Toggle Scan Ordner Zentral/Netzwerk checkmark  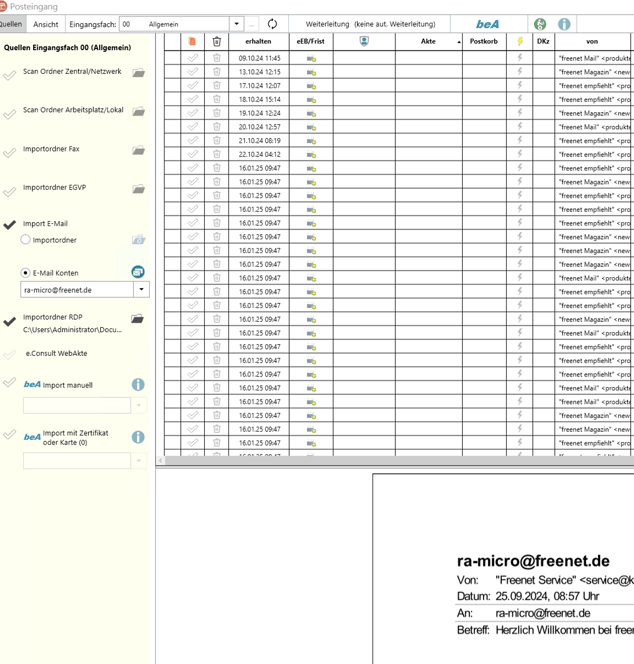(x=9, y=75)
